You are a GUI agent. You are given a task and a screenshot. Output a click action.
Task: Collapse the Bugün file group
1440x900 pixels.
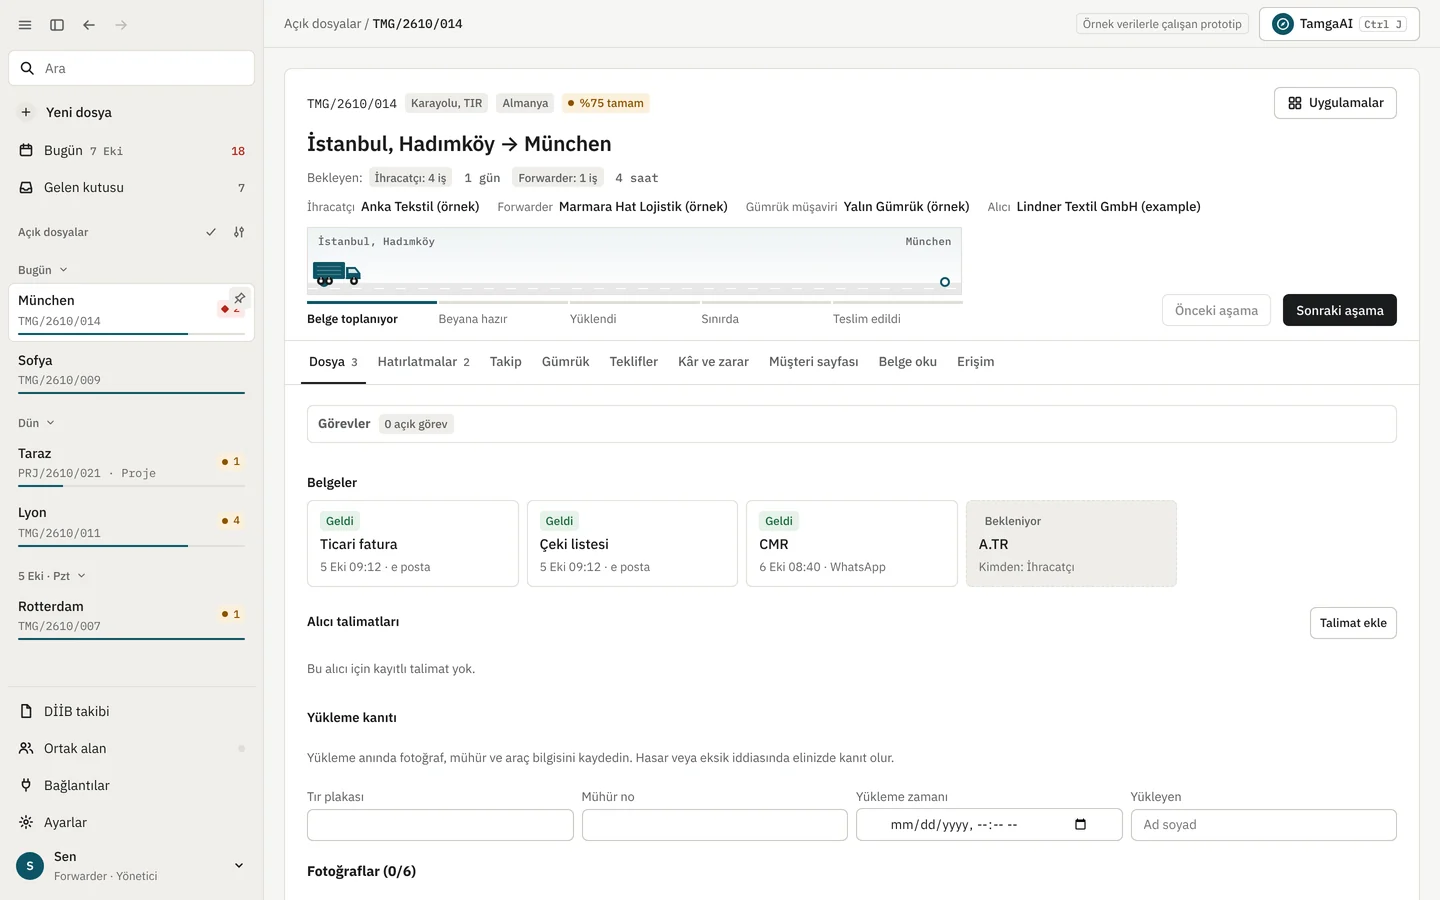pos(43,270)
